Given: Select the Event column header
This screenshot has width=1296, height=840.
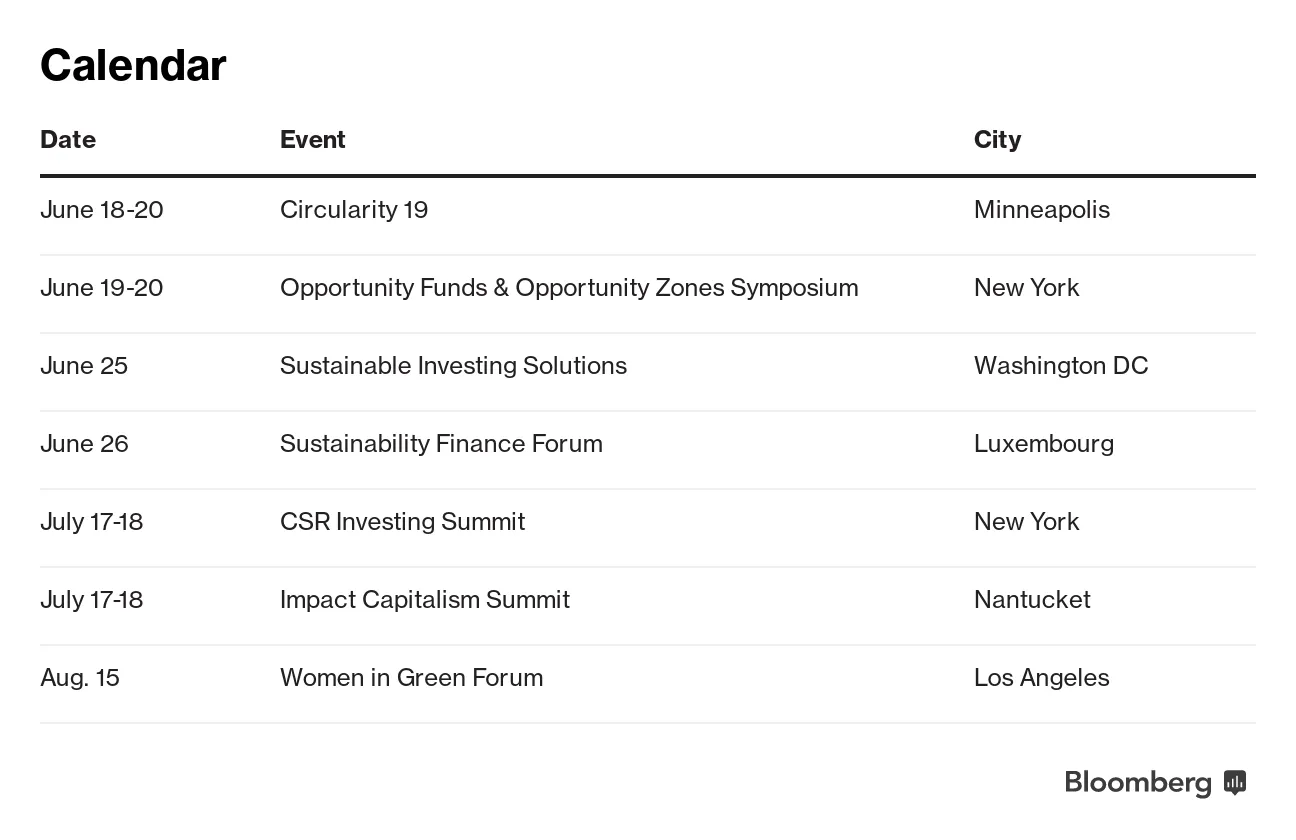Looking at the screenshot, I should (x=312, y=139).
